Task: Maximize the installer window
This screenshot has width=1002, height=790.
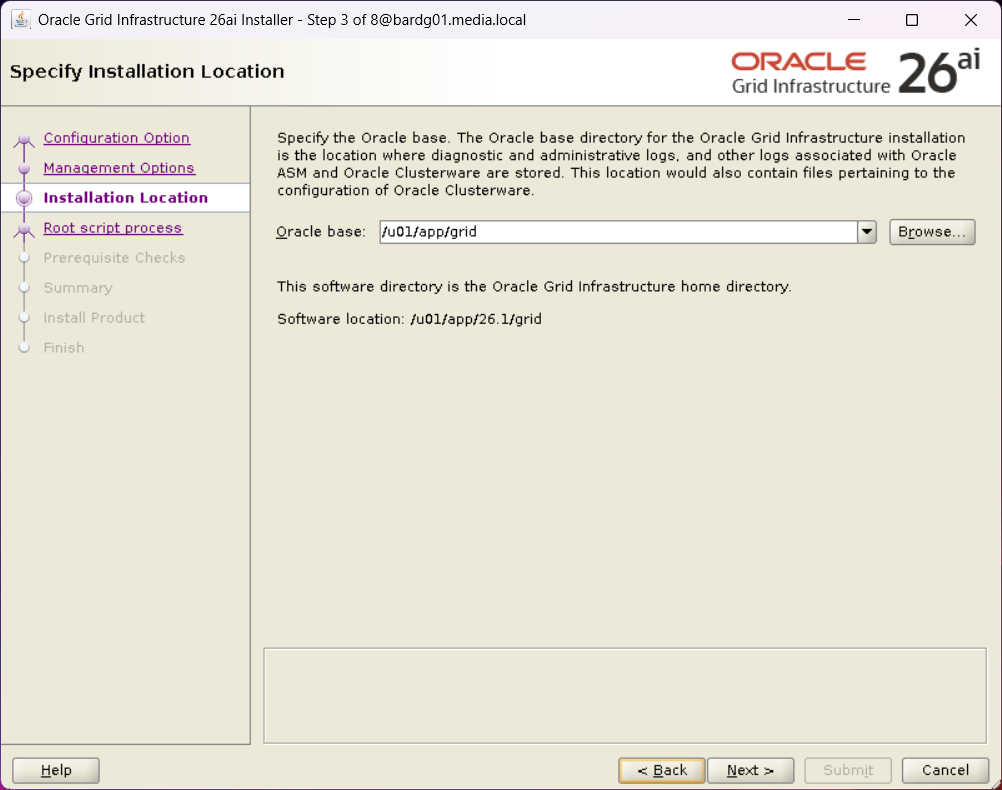Action: click(912, 20)
